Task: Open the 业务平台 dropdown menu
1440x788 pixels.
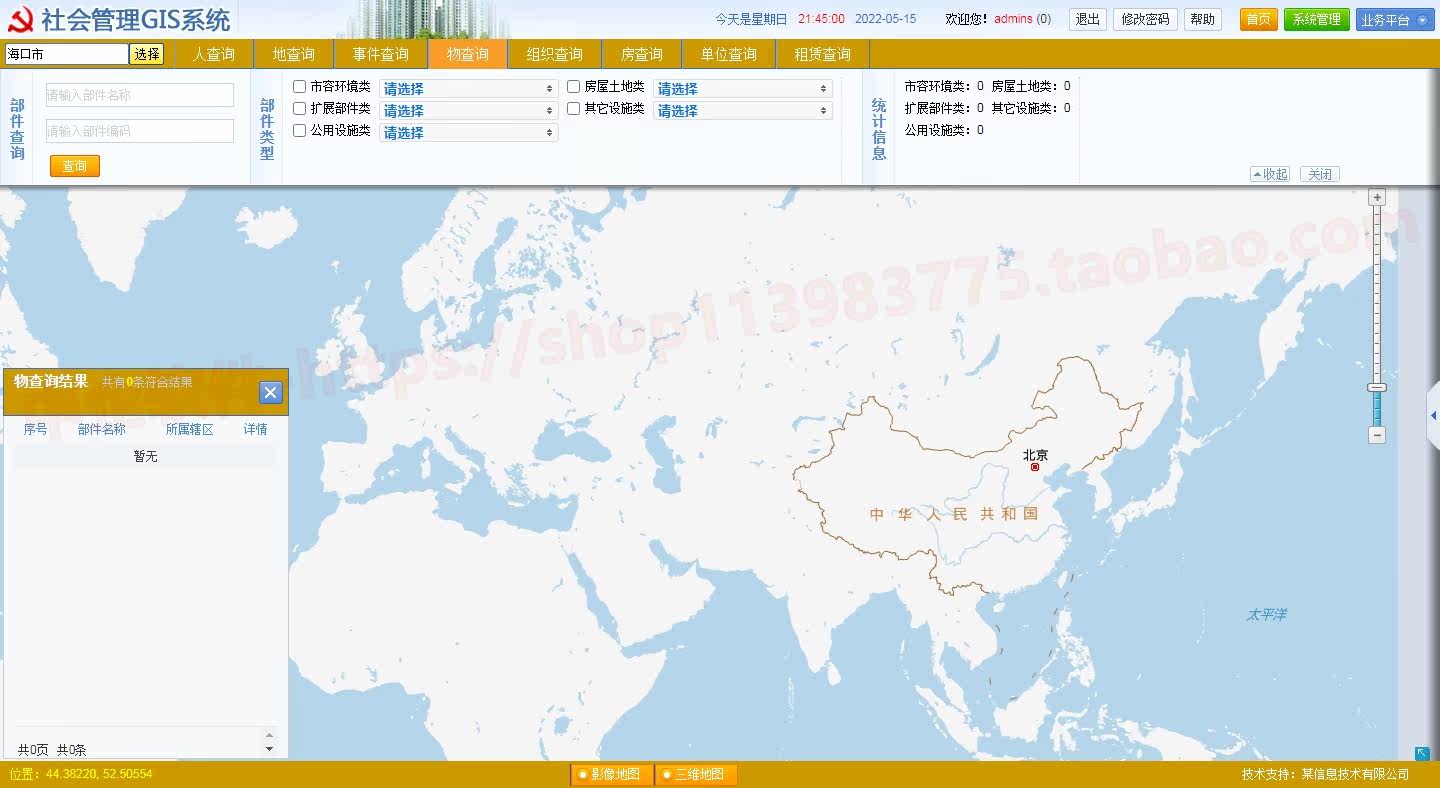Action: point(1394,19)
